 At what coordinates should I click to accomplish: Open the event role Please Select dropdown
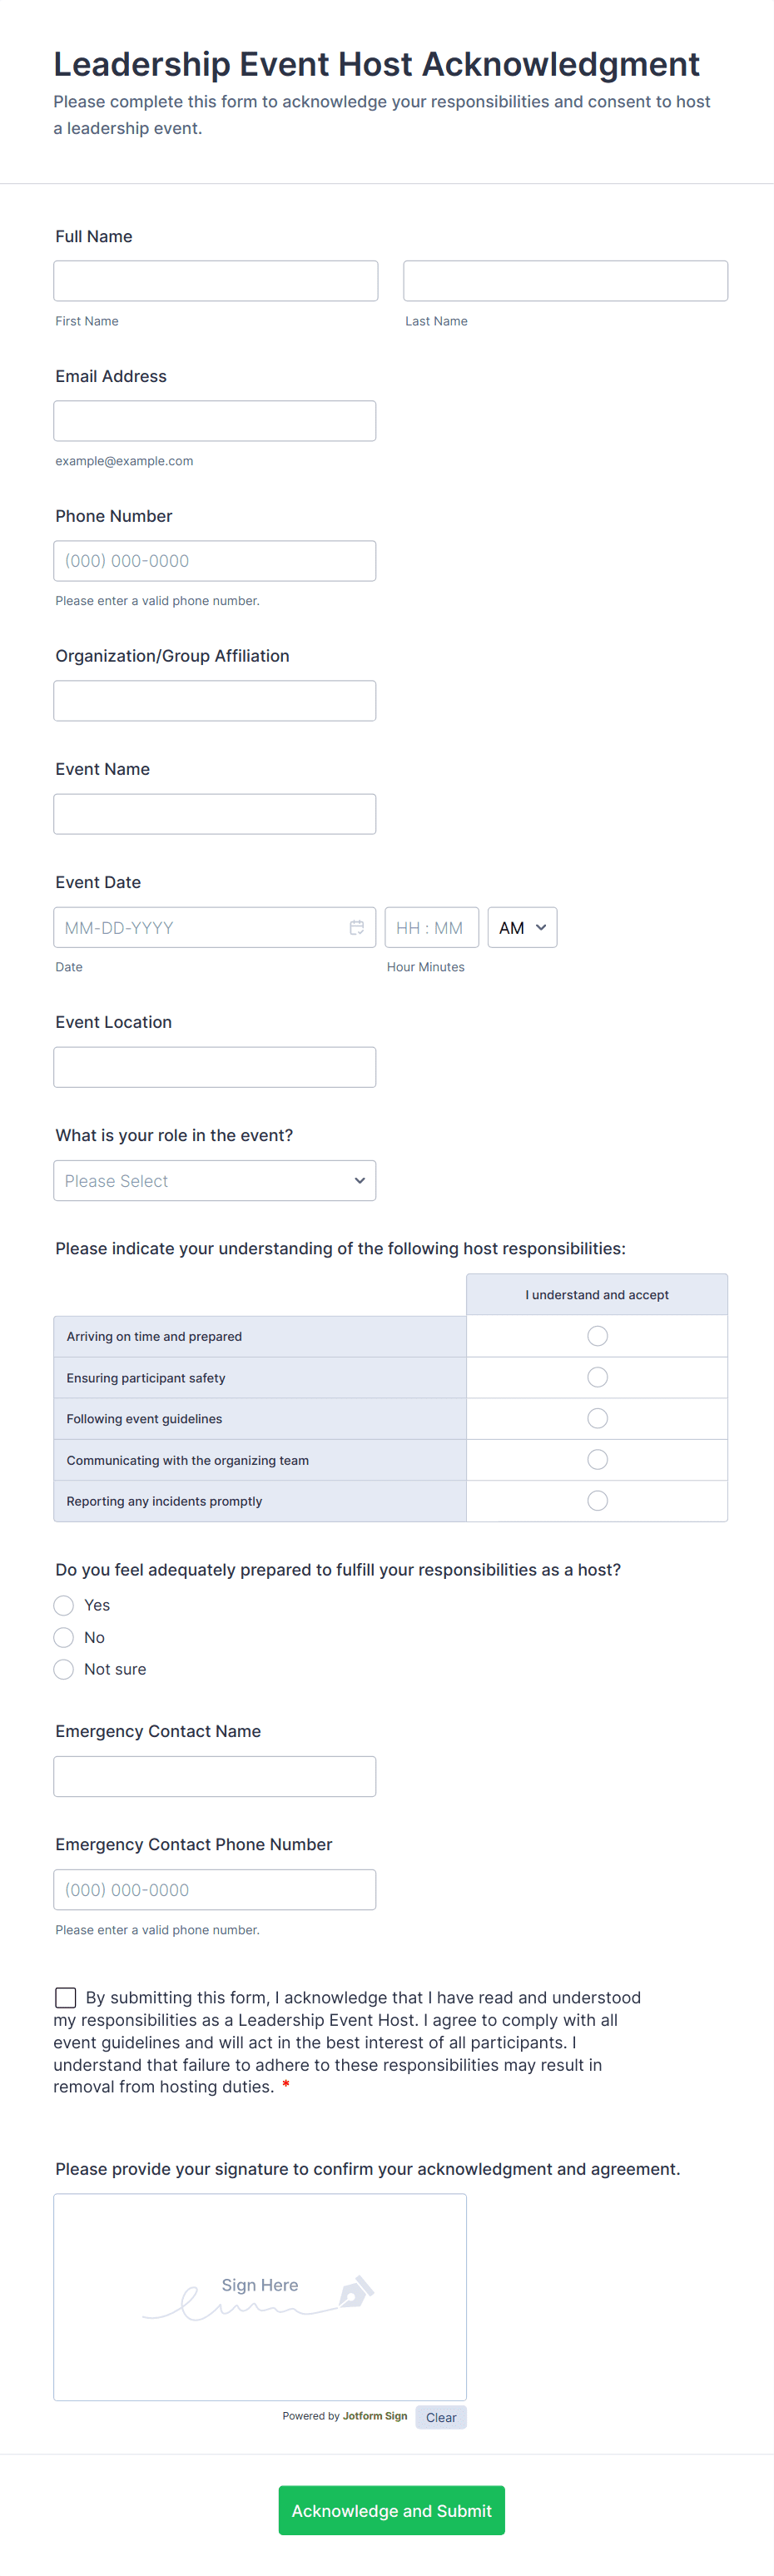coord(214,1180)
